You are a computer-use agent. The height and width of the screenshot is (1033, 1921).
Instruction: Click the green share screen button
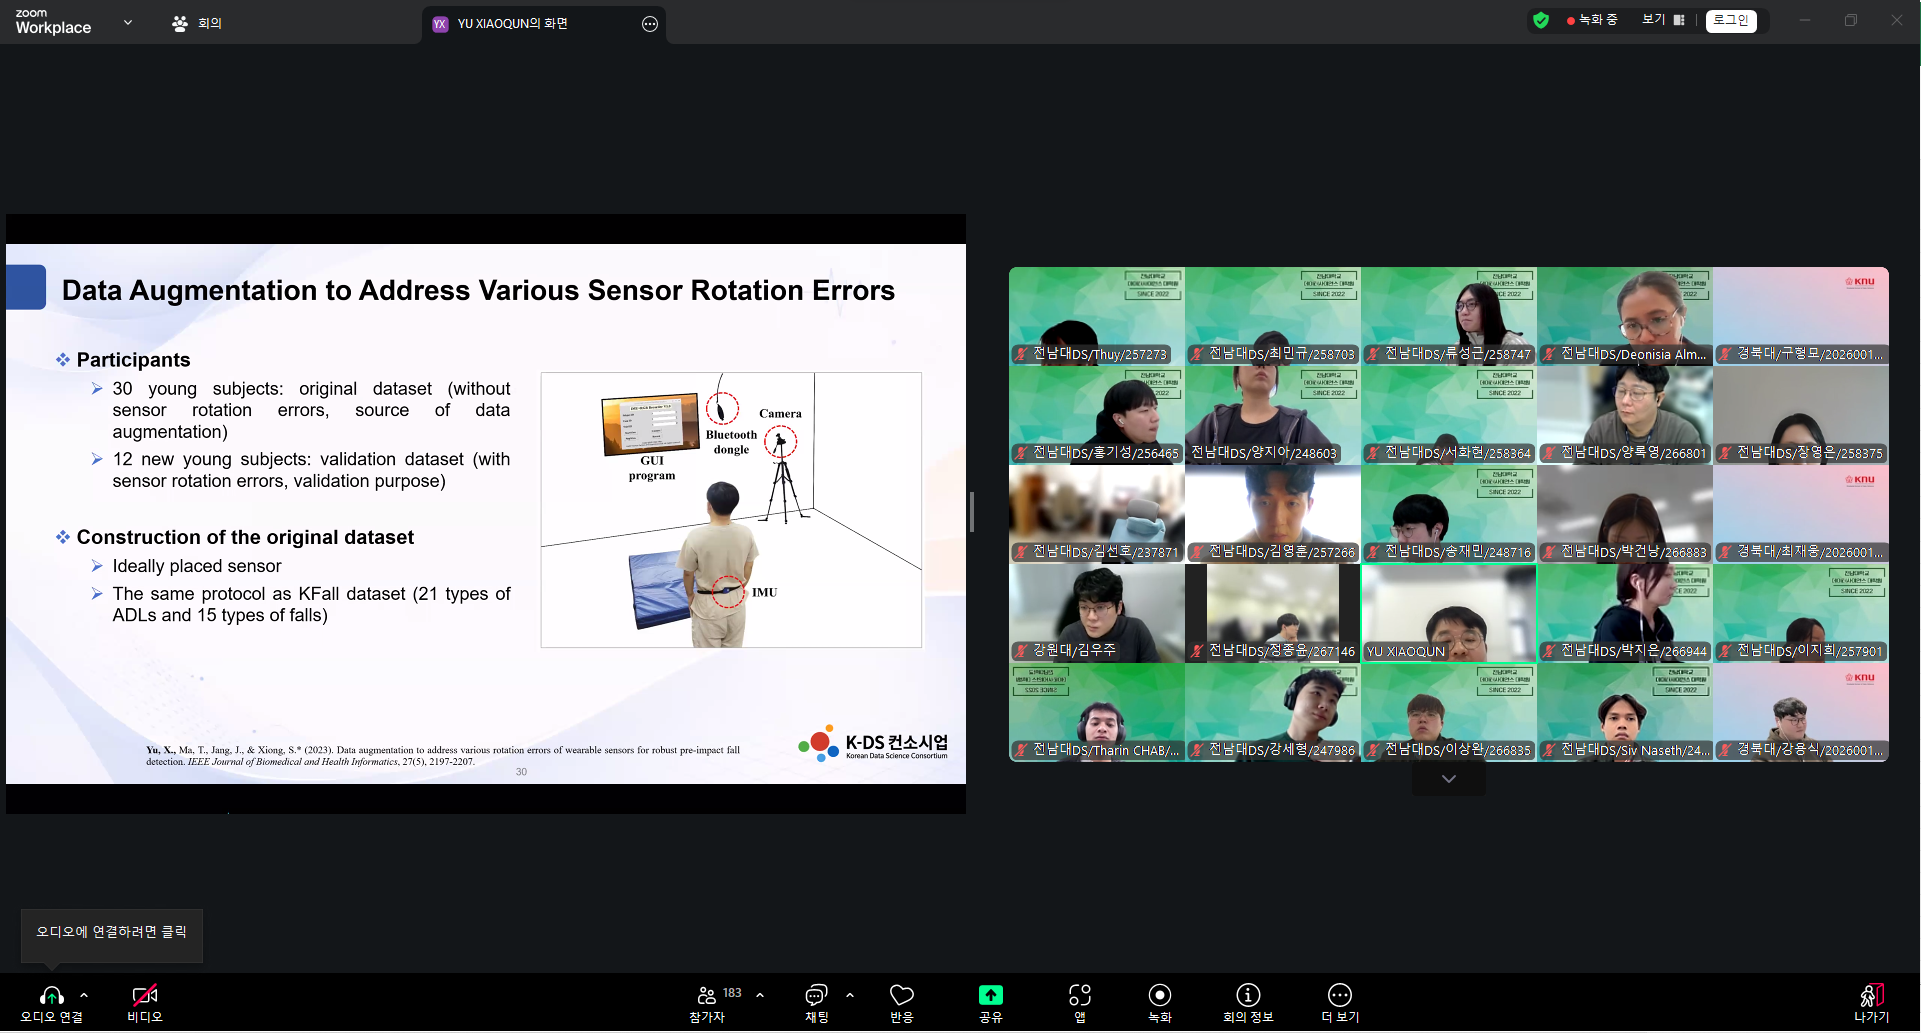[x=990, y=996]
